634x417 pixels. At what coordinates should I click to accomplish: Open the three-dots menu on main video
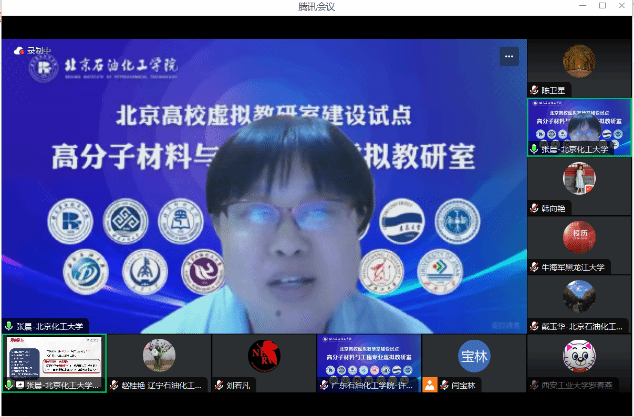[x=511, y=56]
